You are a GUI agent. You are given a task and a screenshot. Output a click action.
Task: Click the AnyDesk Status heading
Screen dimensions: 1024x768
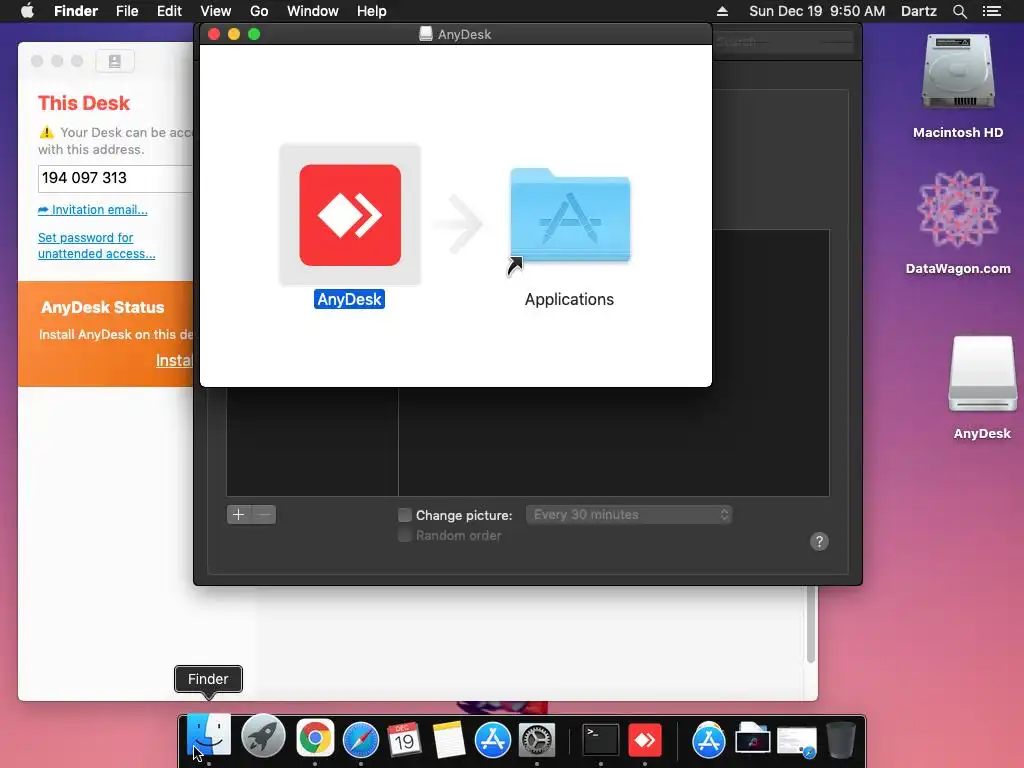[103, 307]
